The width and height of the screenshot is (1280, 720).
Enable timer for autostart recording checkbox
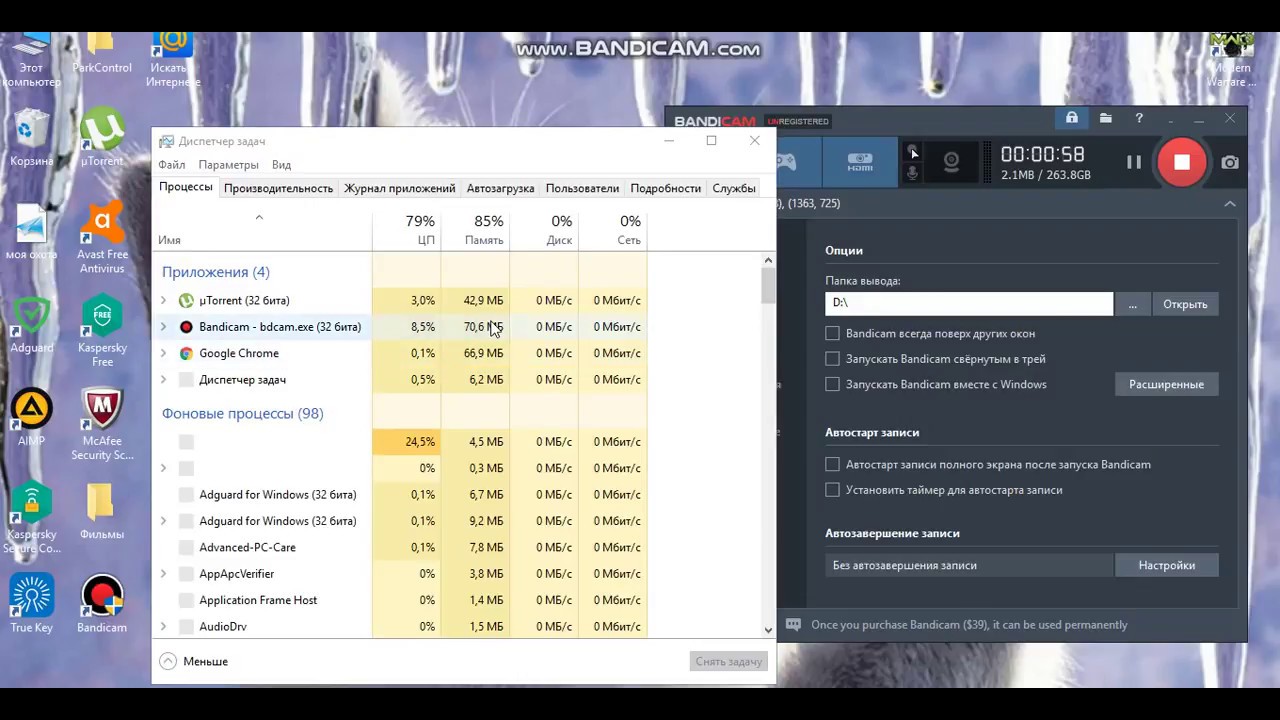832,490
